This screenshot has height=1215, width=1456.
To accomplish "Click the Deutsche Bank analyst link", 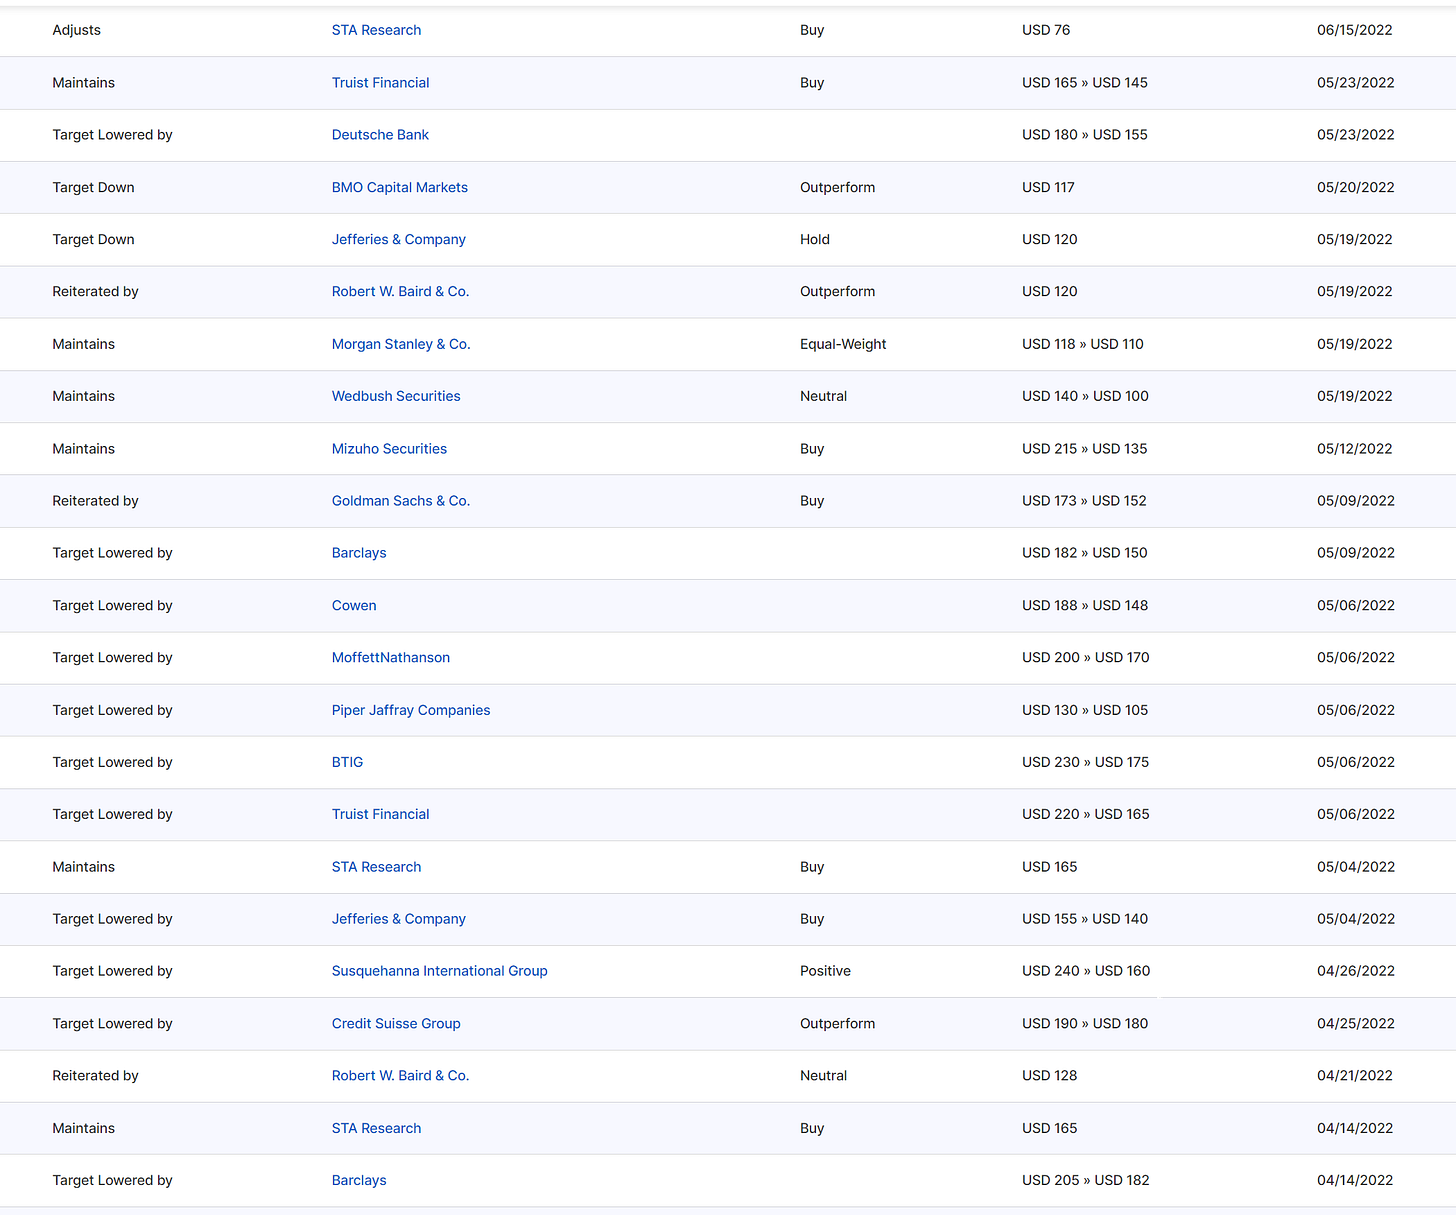I will pos(380,135).
